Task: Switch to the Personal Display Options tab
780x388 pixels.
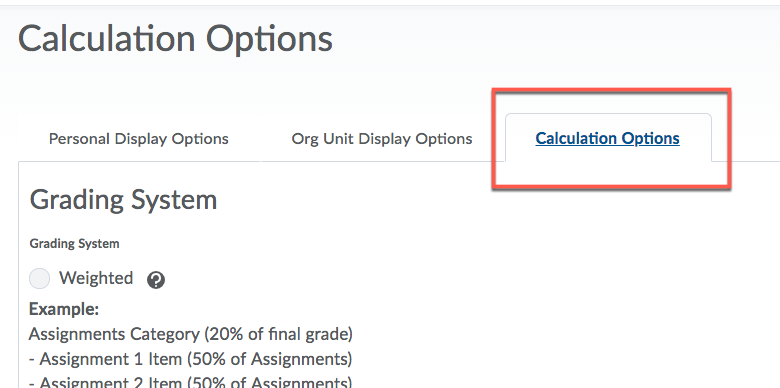Action: (139, 138)
